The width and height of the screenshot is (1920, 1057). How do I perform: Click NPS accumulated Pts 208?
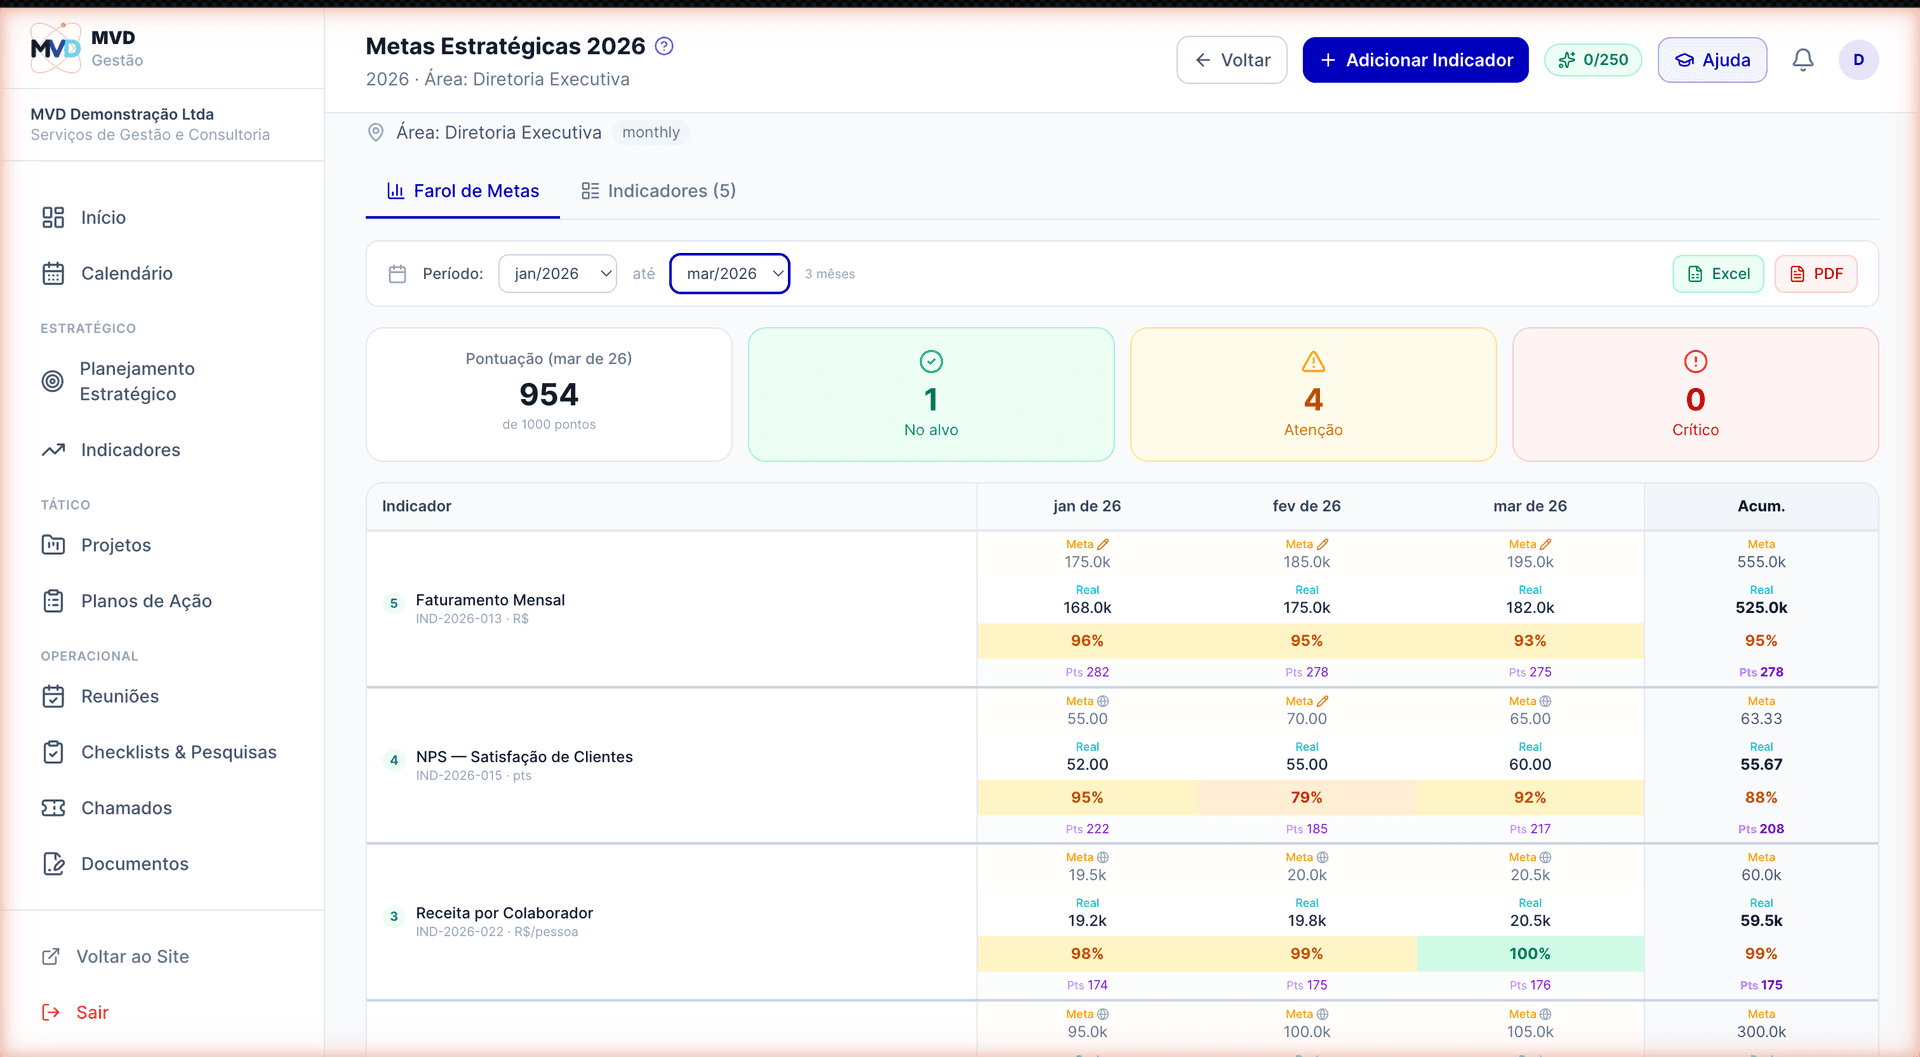(1761, 829)
